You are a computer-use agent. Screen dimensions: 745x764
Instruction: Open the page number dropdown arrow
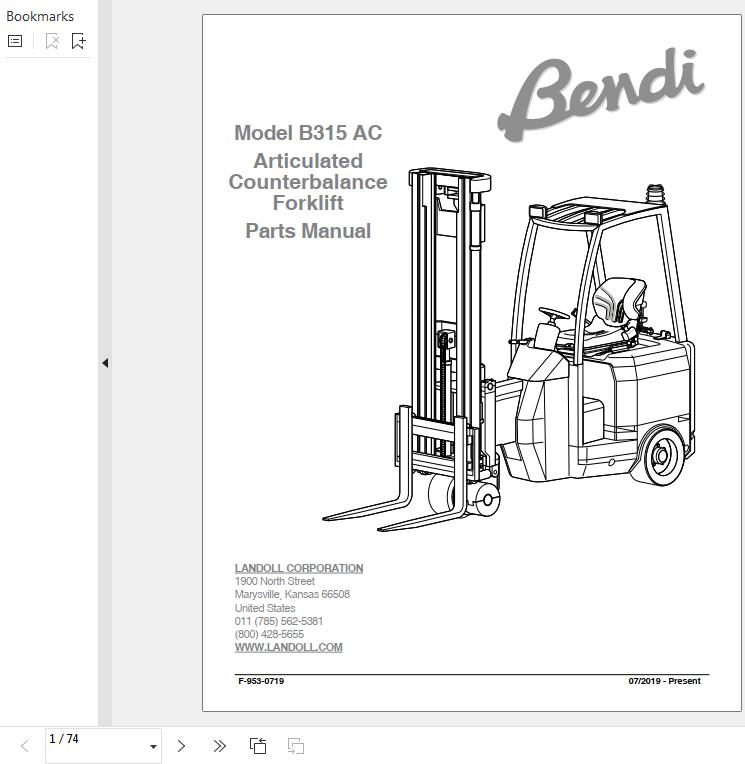(x=153, y=746)
